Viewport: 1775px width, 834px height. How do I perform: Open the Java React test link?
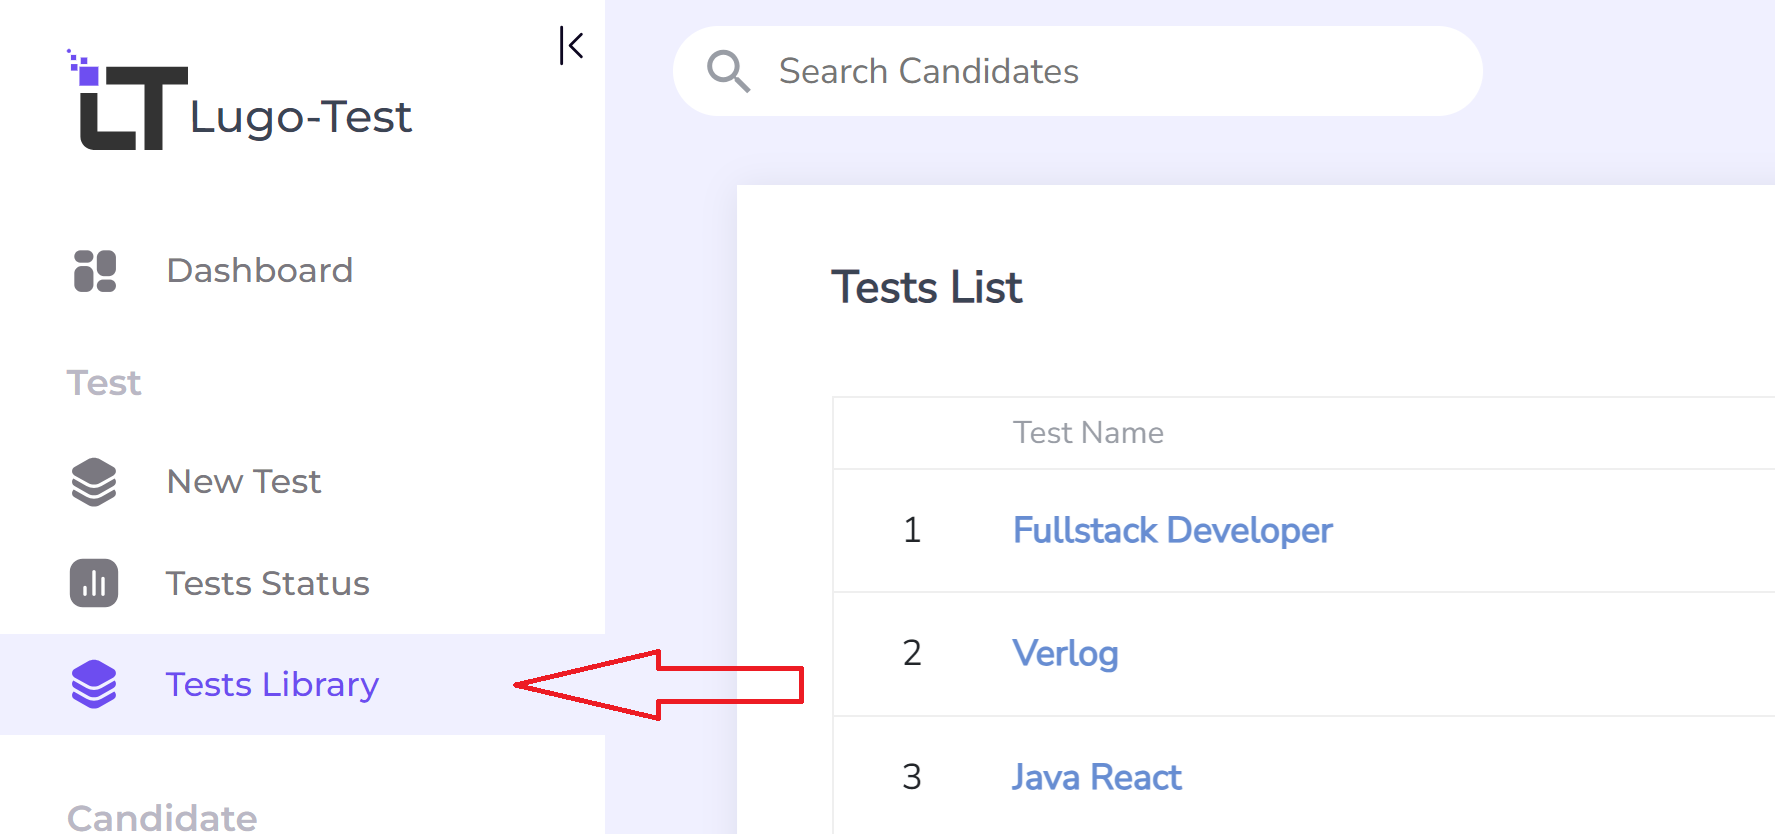pos(1096,777)
